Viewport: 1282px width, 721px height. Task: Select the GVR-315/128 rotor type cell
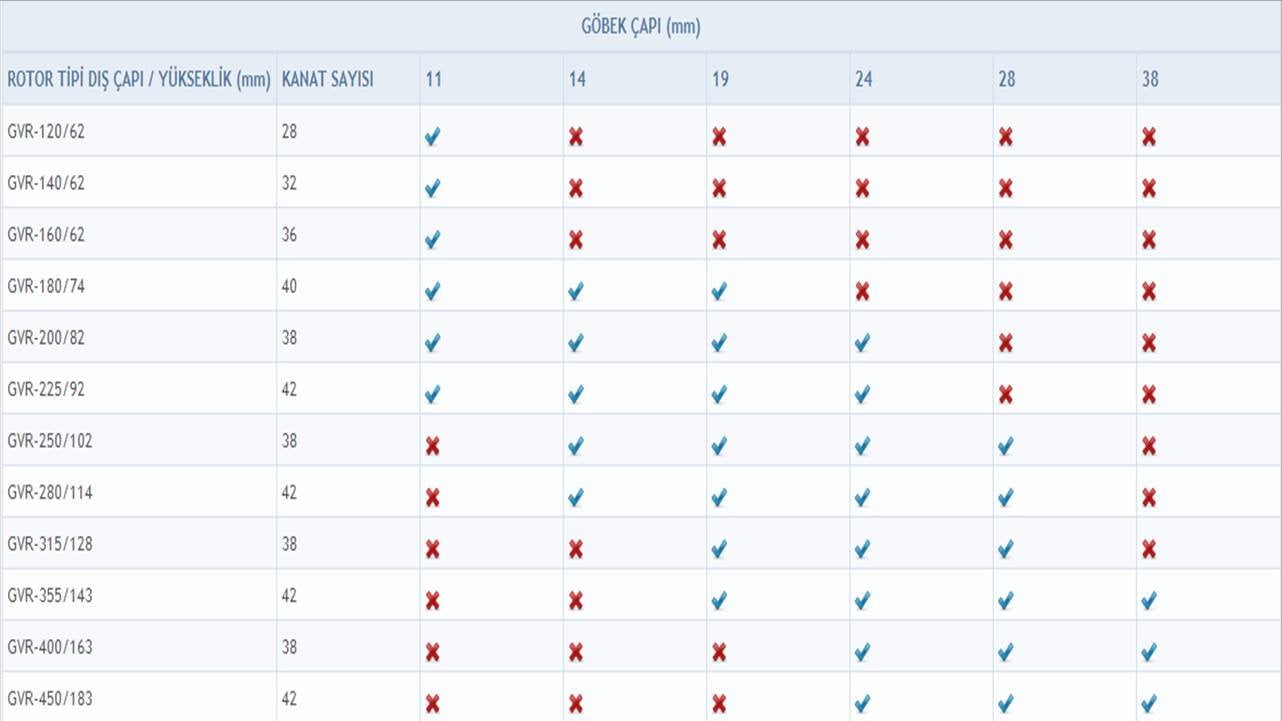click(139, 544)
